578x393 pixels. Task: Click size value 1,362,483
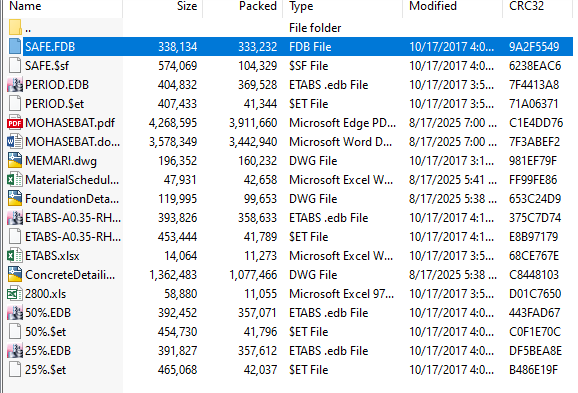(173, 275)
